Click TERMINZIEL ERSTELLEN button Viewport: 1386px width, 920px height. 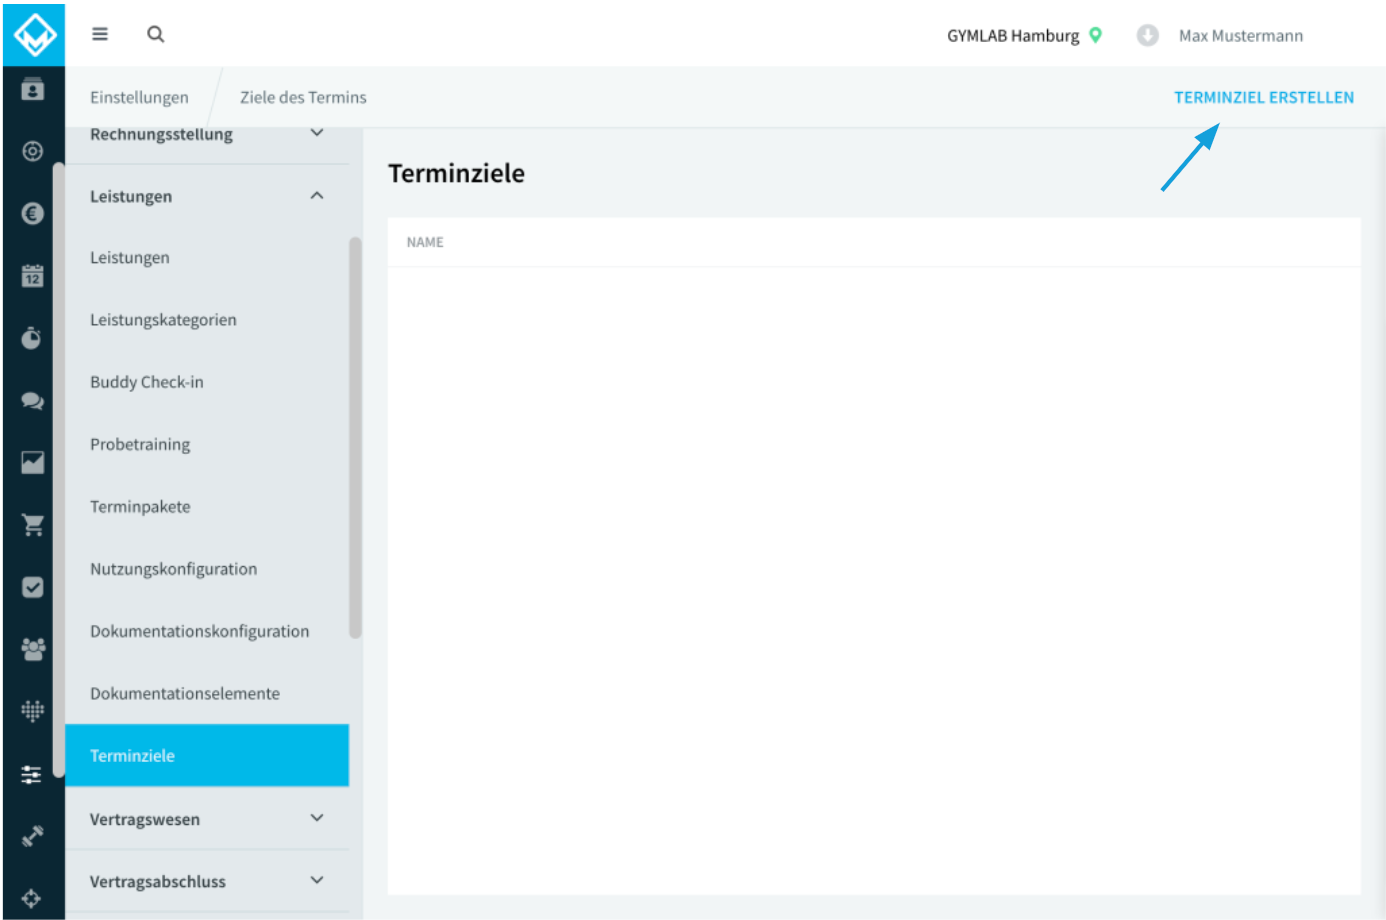click(1264, 97)
